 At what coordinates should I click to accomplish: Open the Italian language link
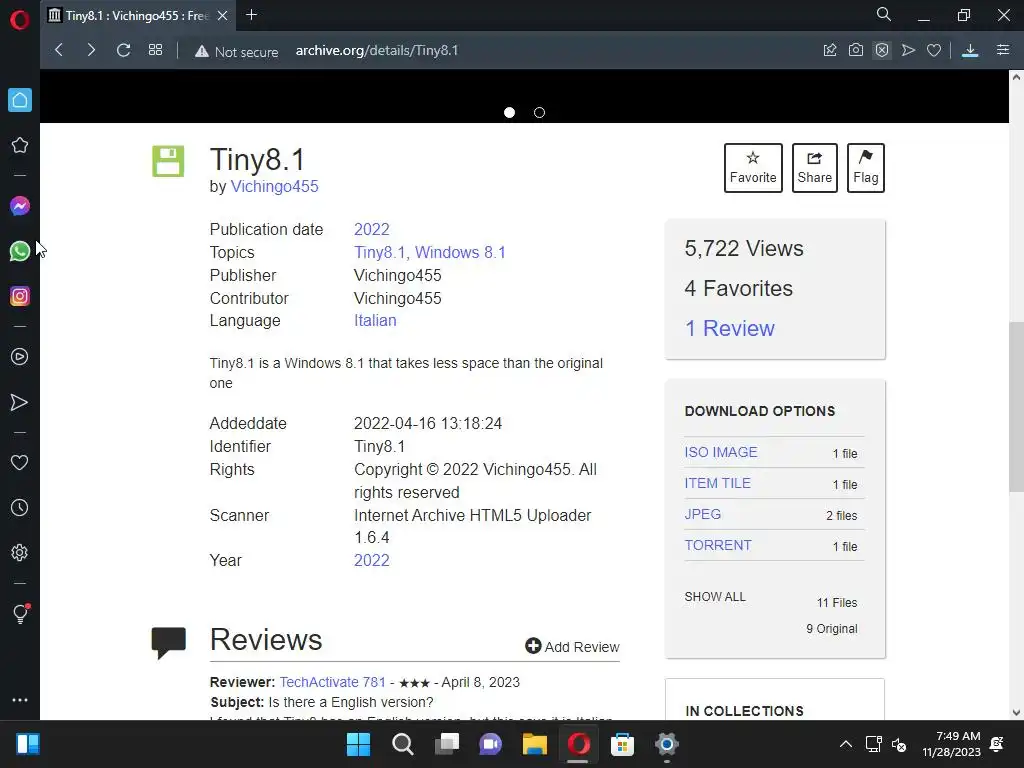pos(375,320)
